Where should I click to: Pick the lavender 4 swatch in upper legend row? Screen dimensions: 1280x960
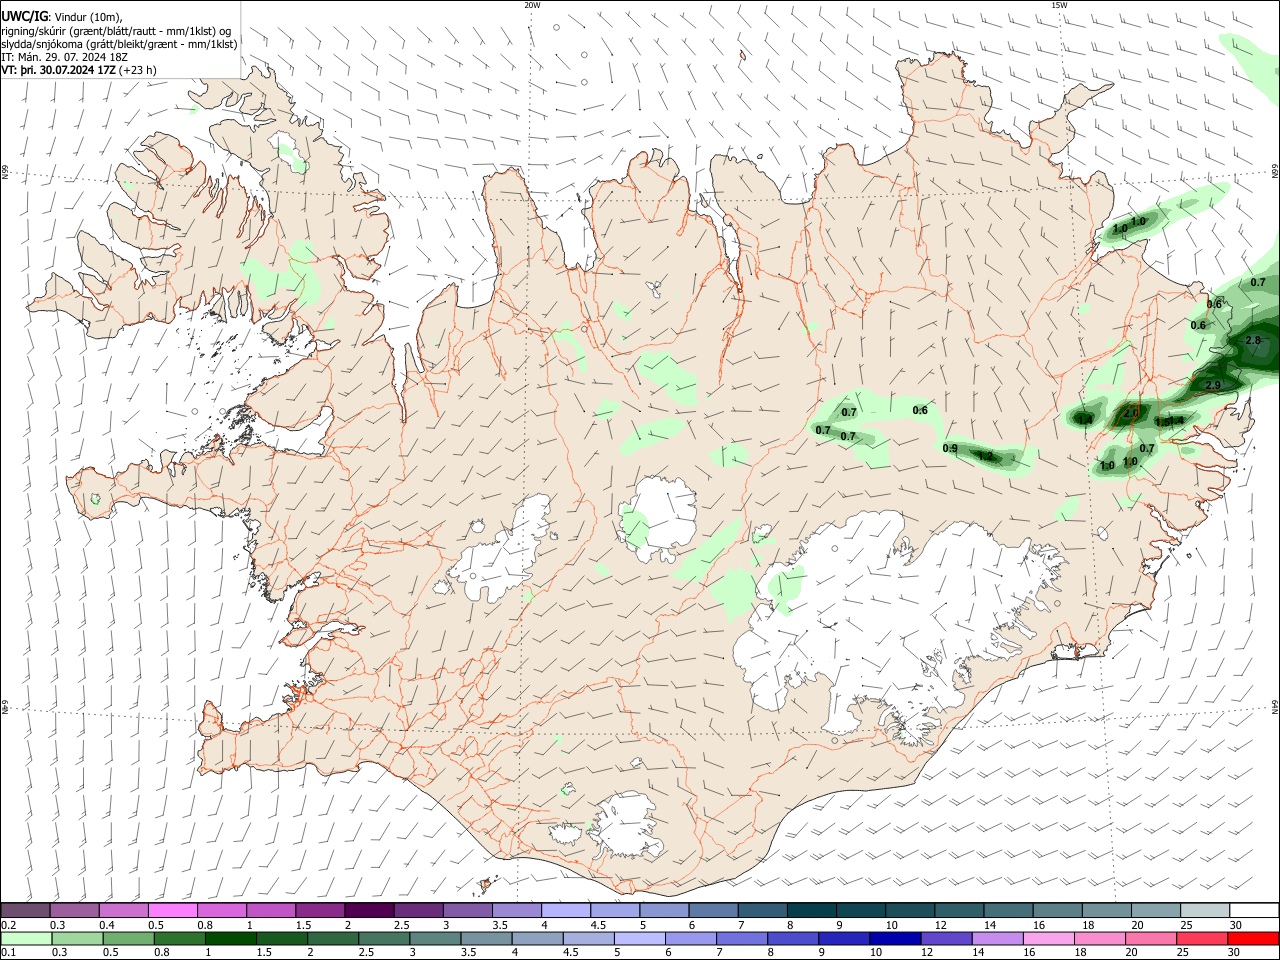pyautogui.click(x=565, y=910)
